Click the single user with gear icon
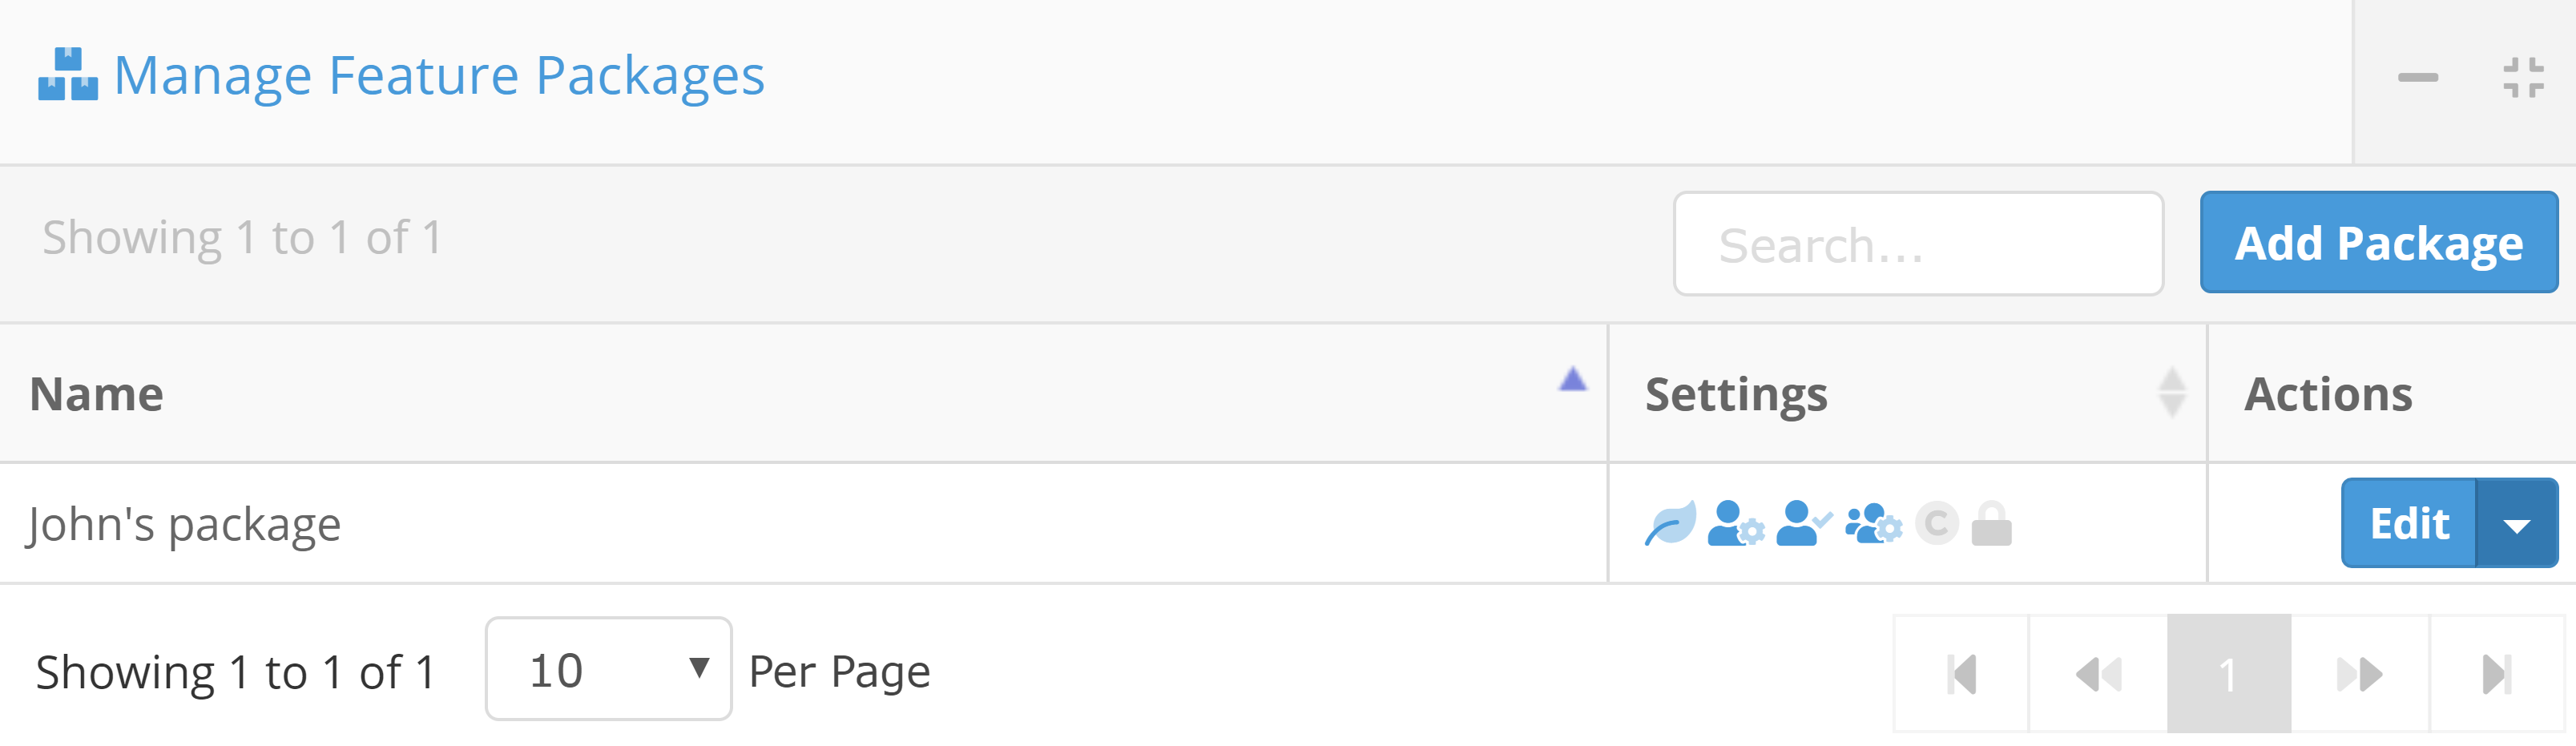Image resolution: width=2576 pixels, height=746 pixels. tap(1734, 523)
